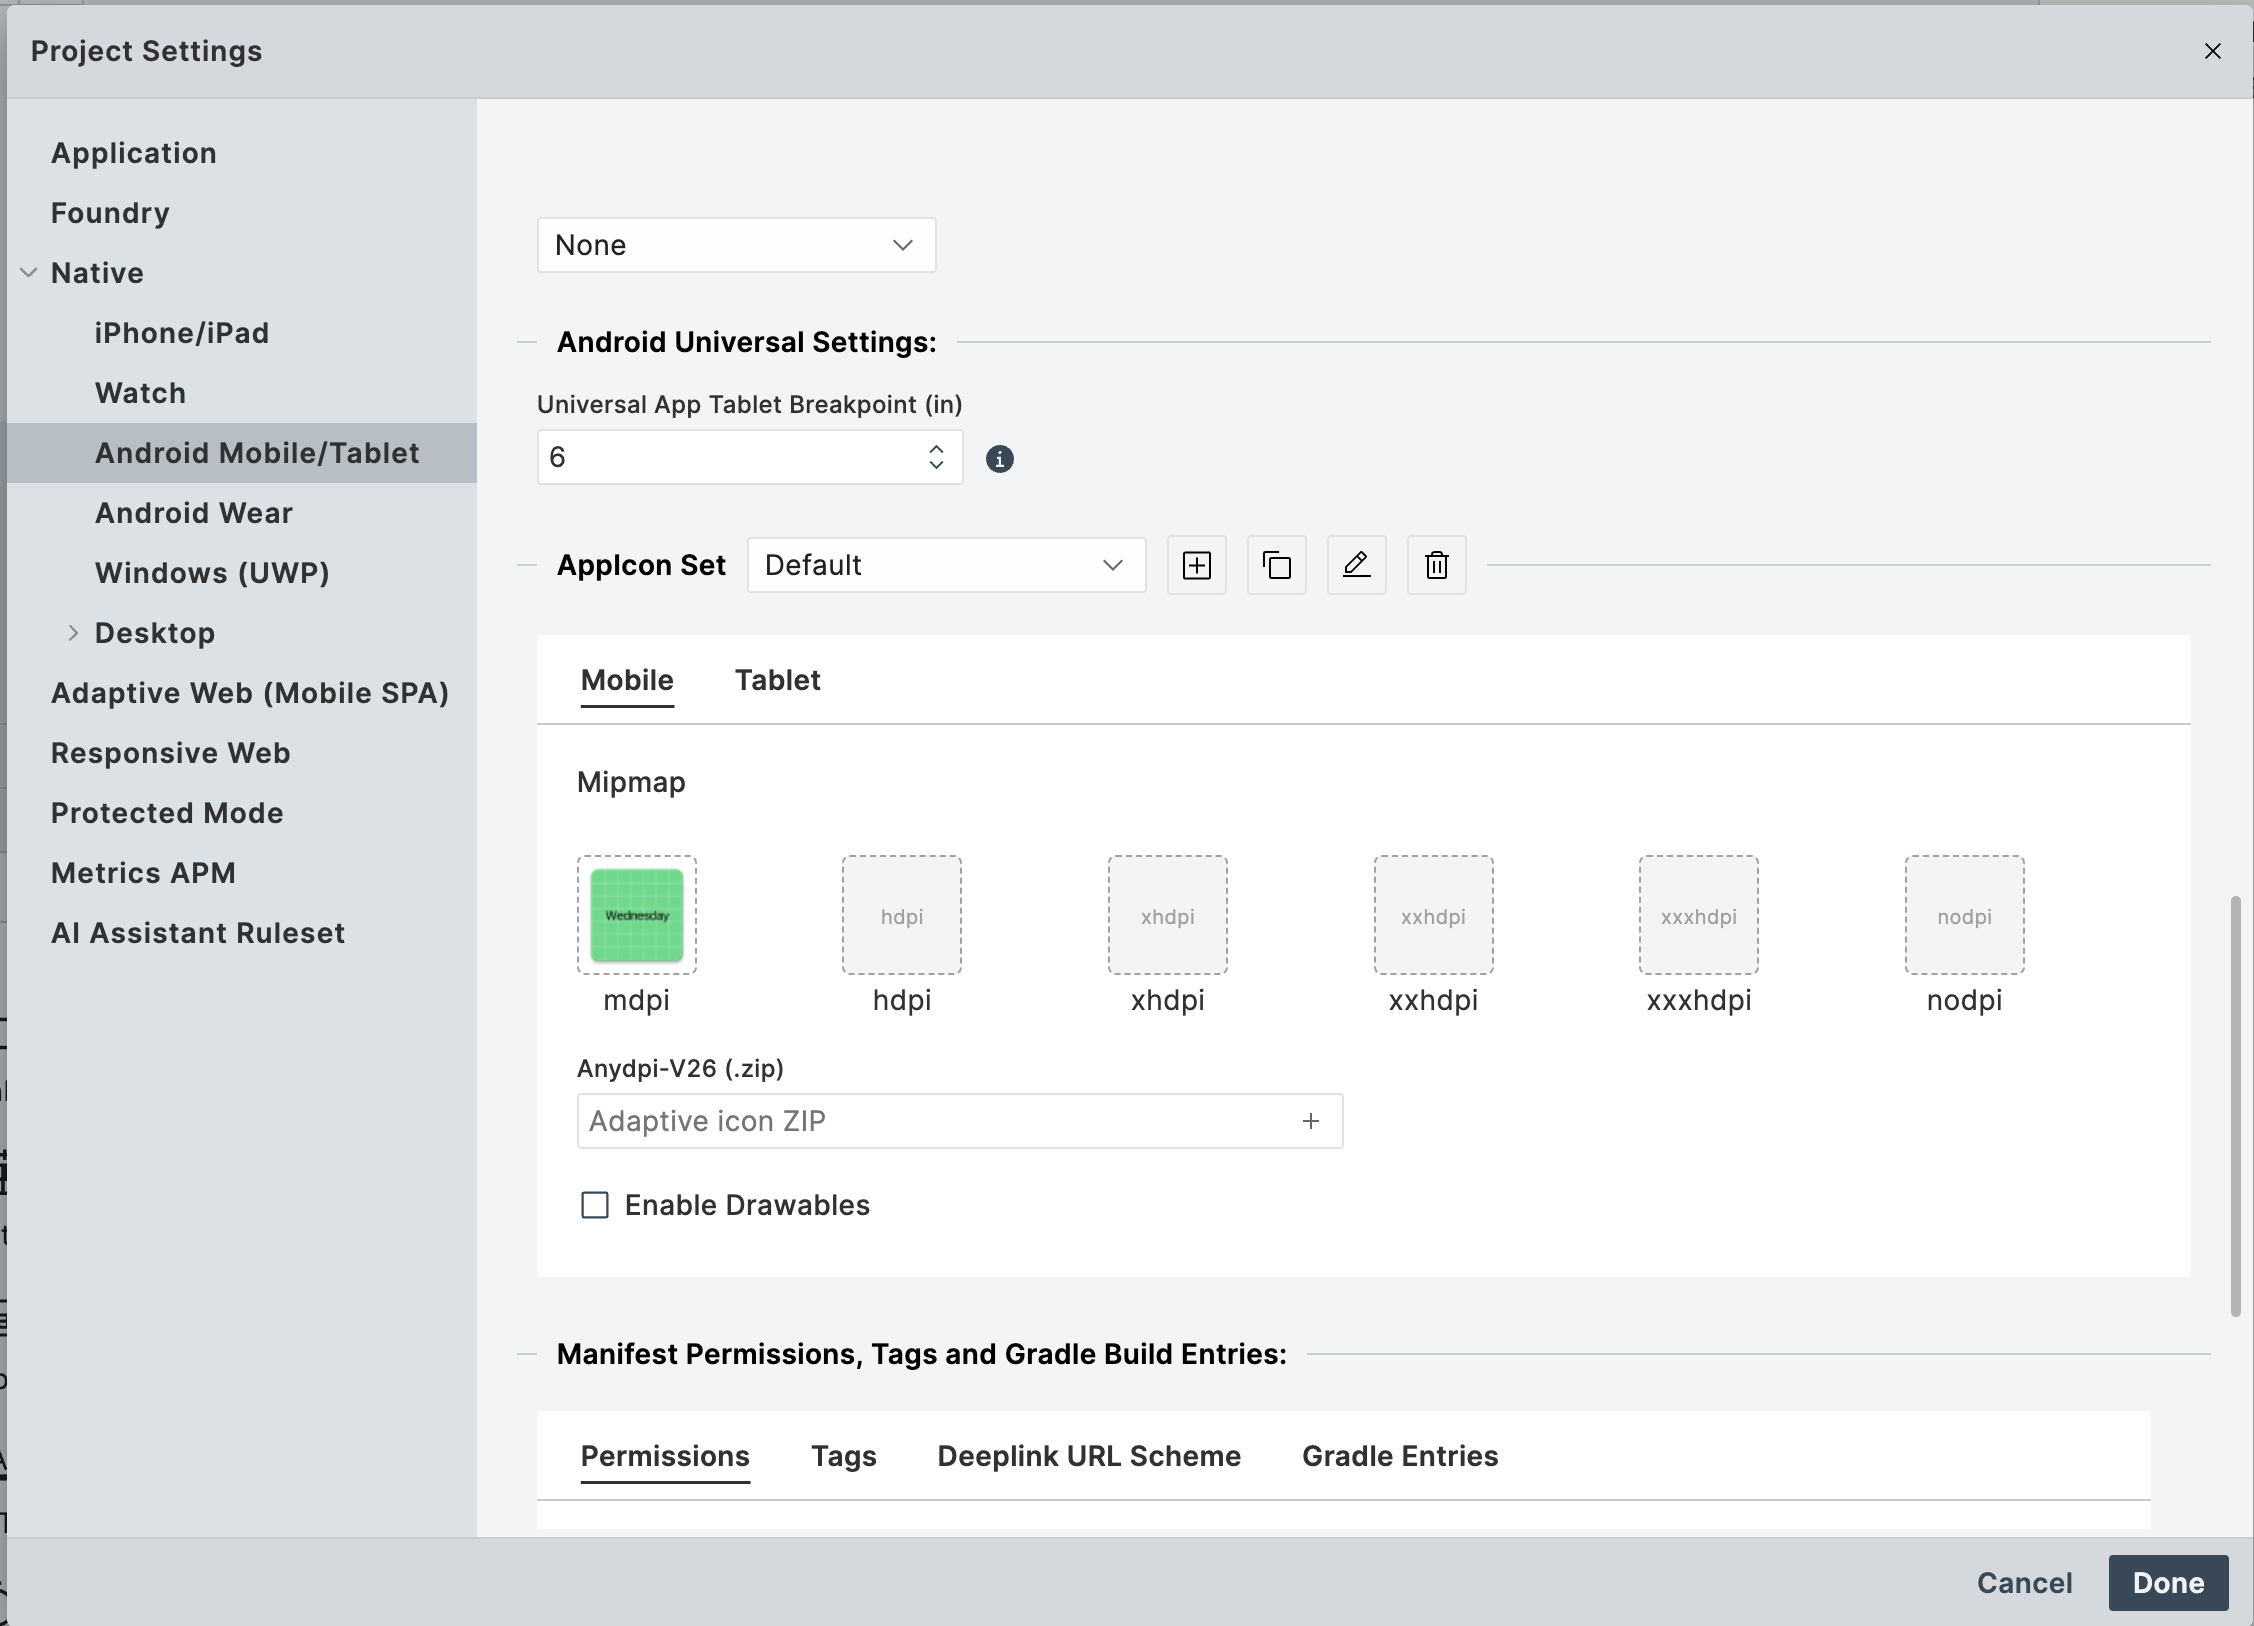Select iPhone/iPad in the sidebar

(182, 333)
